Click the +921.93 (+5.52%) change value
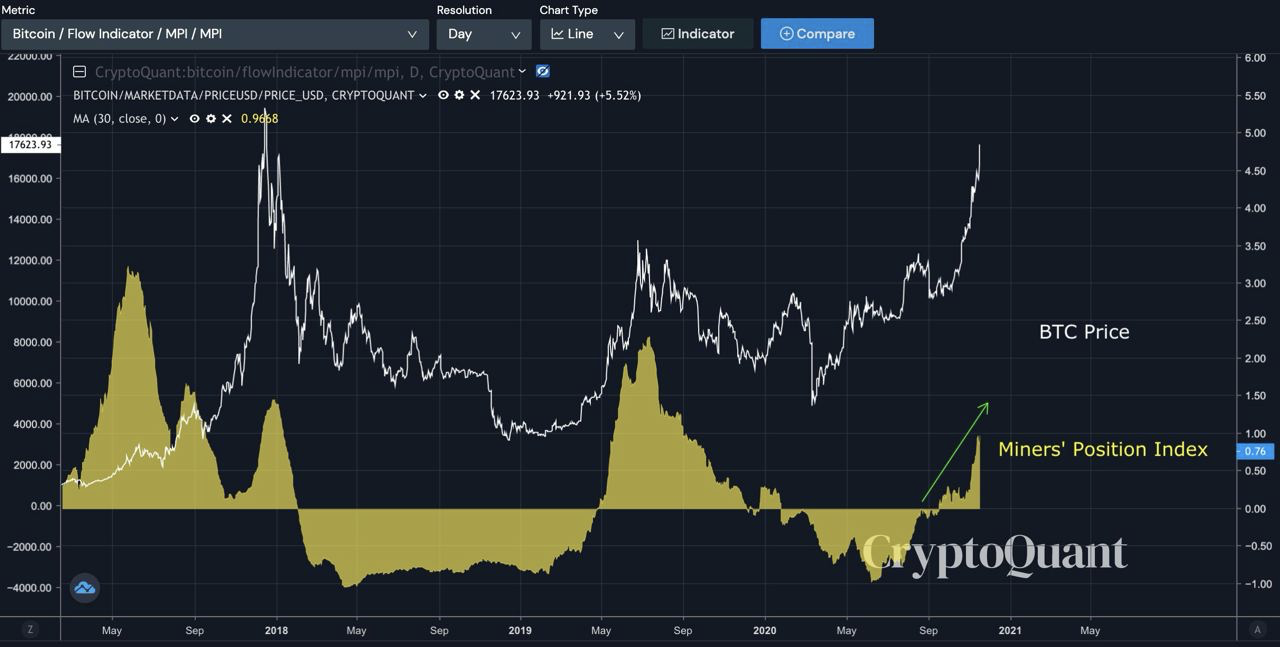This screenshot has width=1280, height=647. point(594,96)
